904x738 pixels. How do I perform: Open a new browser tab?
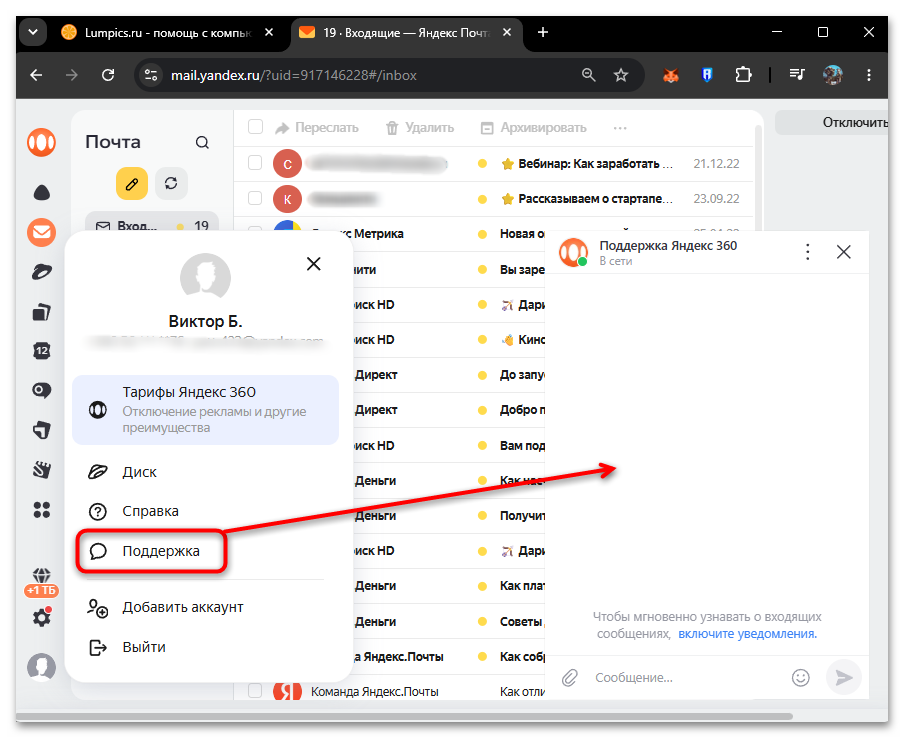click(543, 32)
